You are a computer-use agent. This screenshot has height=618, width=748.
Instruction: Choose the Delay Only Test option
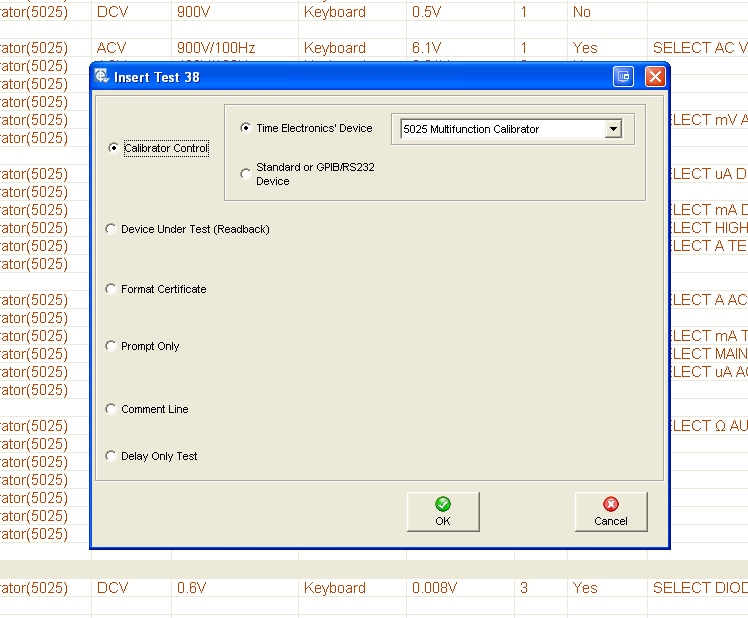[111, 456]
